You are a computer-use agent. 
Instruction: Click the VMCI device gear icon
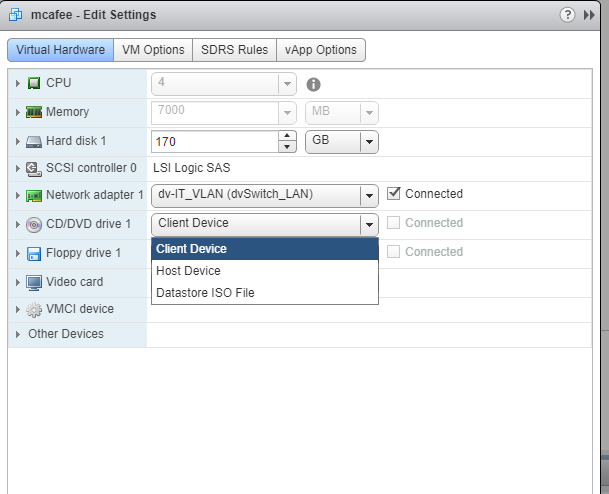(34, 310)
